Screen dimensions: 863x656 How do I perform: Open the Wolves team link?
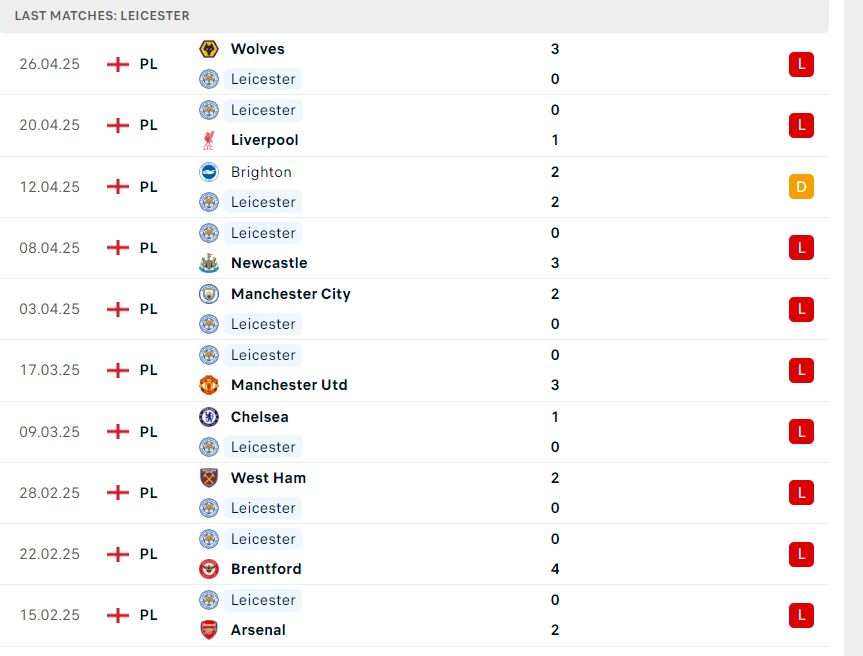pos(258,49)
